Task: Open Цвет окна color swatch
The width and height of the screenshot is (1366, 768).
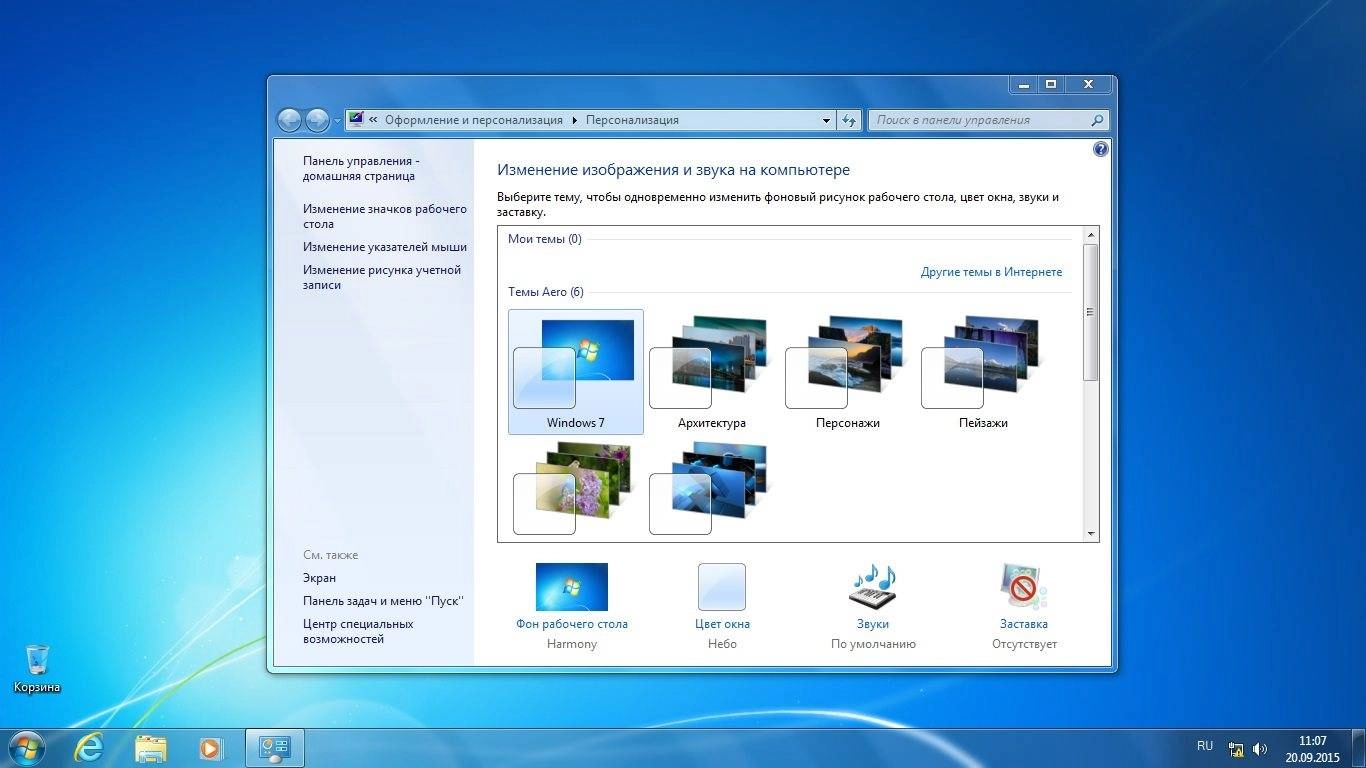Action: tap(721, 586)
